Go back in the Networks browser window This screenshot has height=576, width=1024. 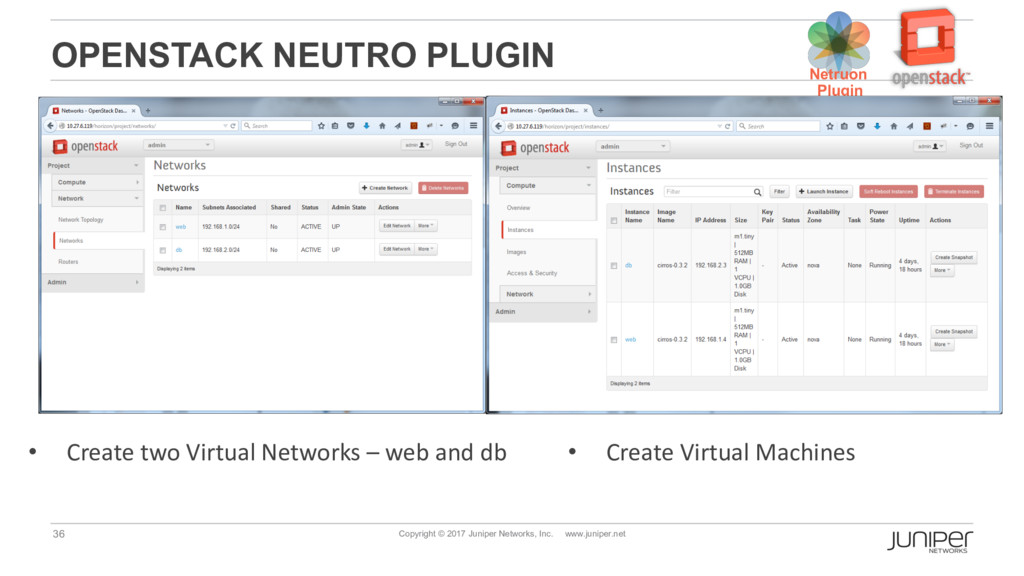click(50, 126)
